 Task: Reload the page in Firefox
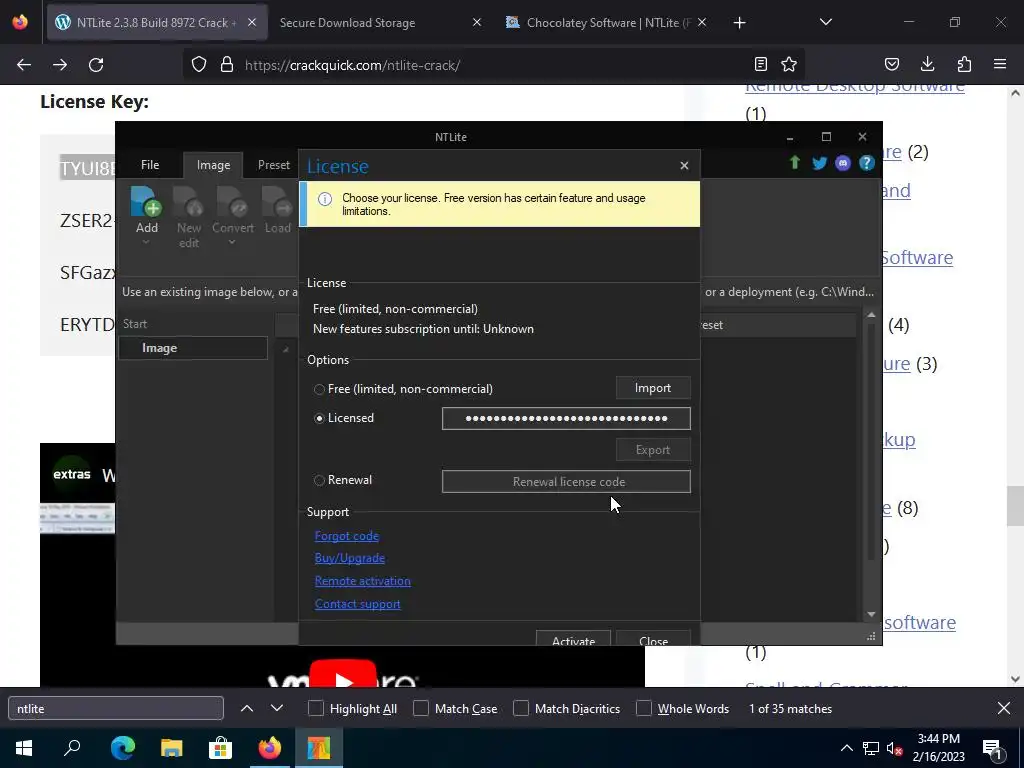click(x=96, y=65)
